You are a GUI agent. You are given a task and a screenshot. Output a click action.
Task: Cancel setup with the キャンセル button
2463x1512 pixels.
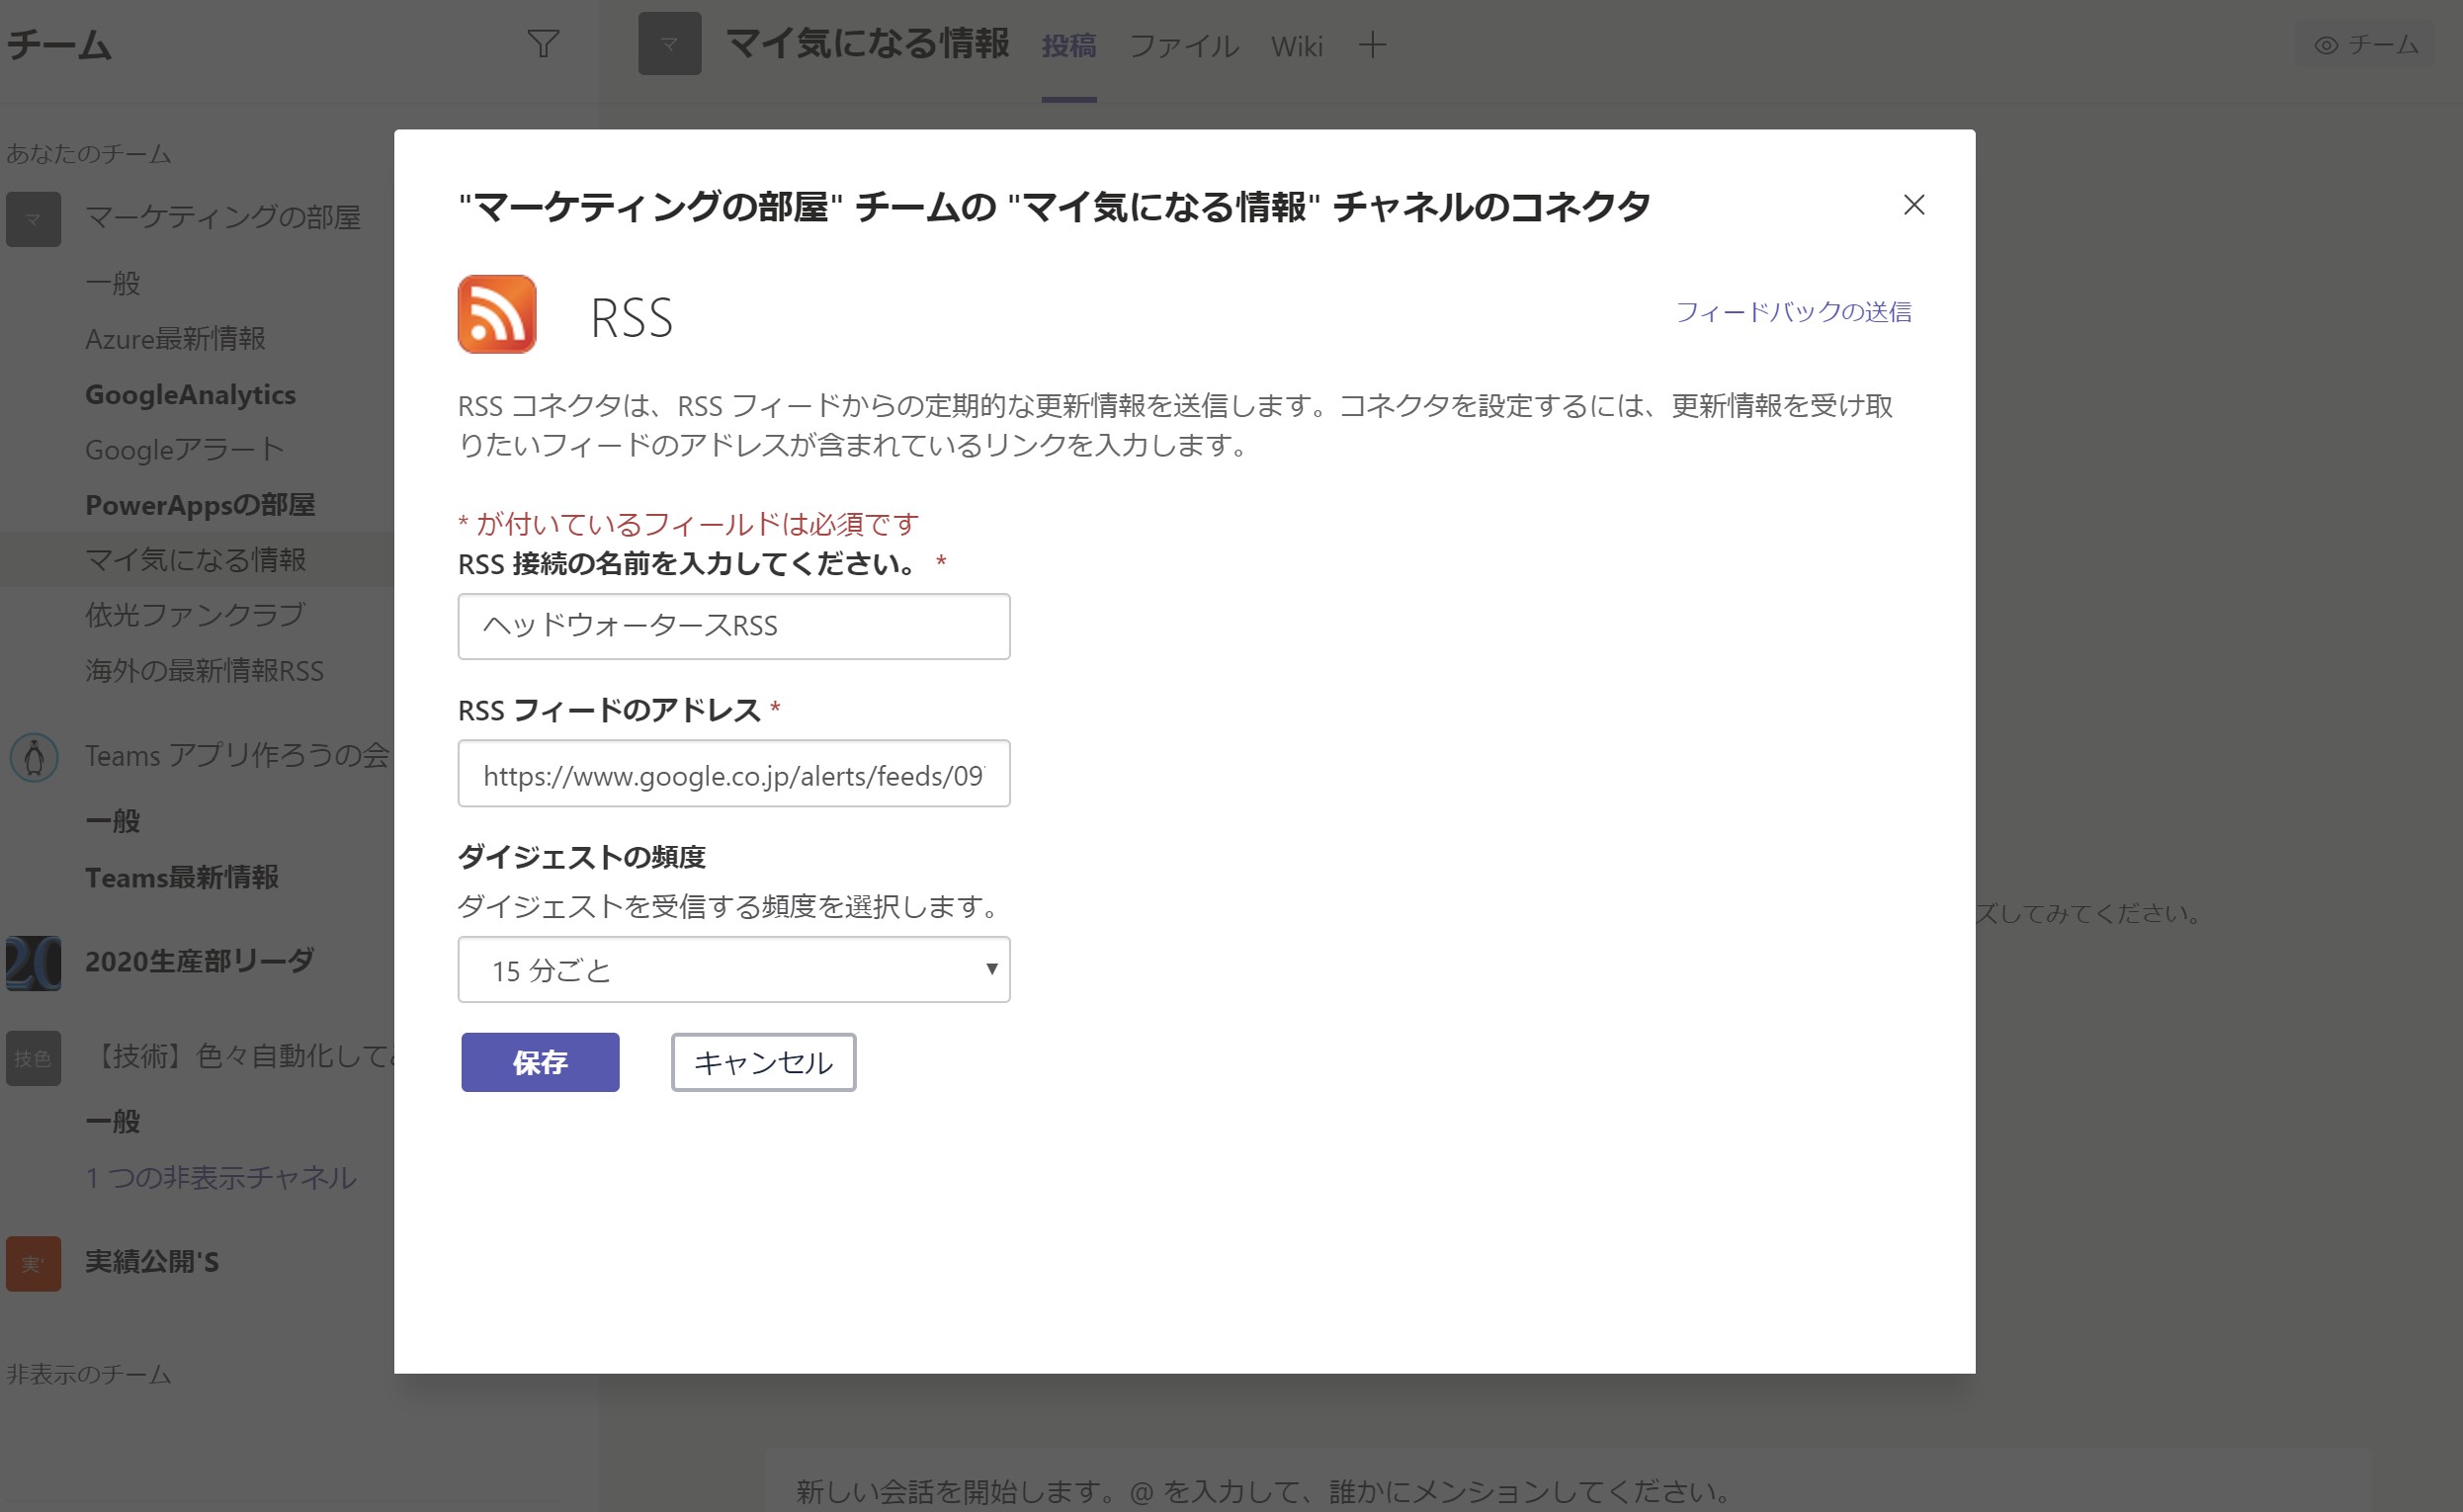tap(763, 1063)
